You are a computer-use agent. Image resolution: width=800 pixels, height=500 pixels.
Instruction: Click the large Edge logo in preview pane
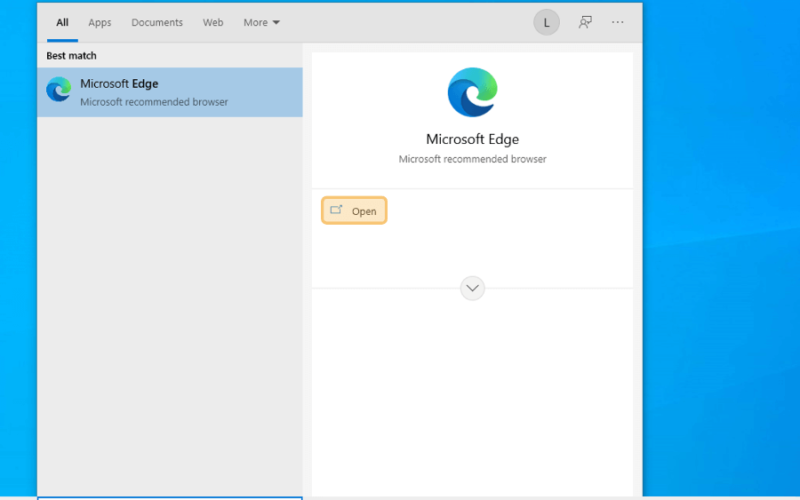(472, 92)
